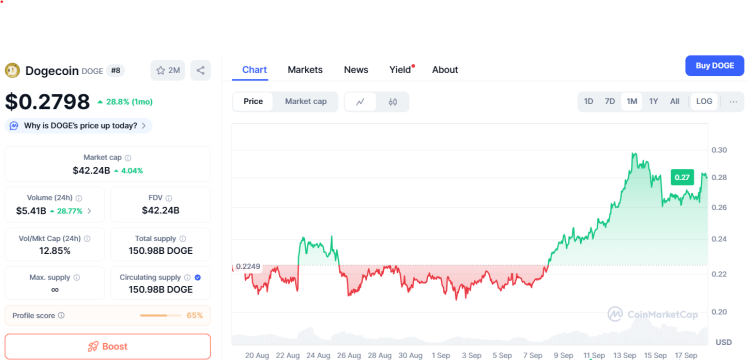Viewport: 749px width, 360px height.
Task: Select the Market cap chart toggle
Action: click(306, 102)
